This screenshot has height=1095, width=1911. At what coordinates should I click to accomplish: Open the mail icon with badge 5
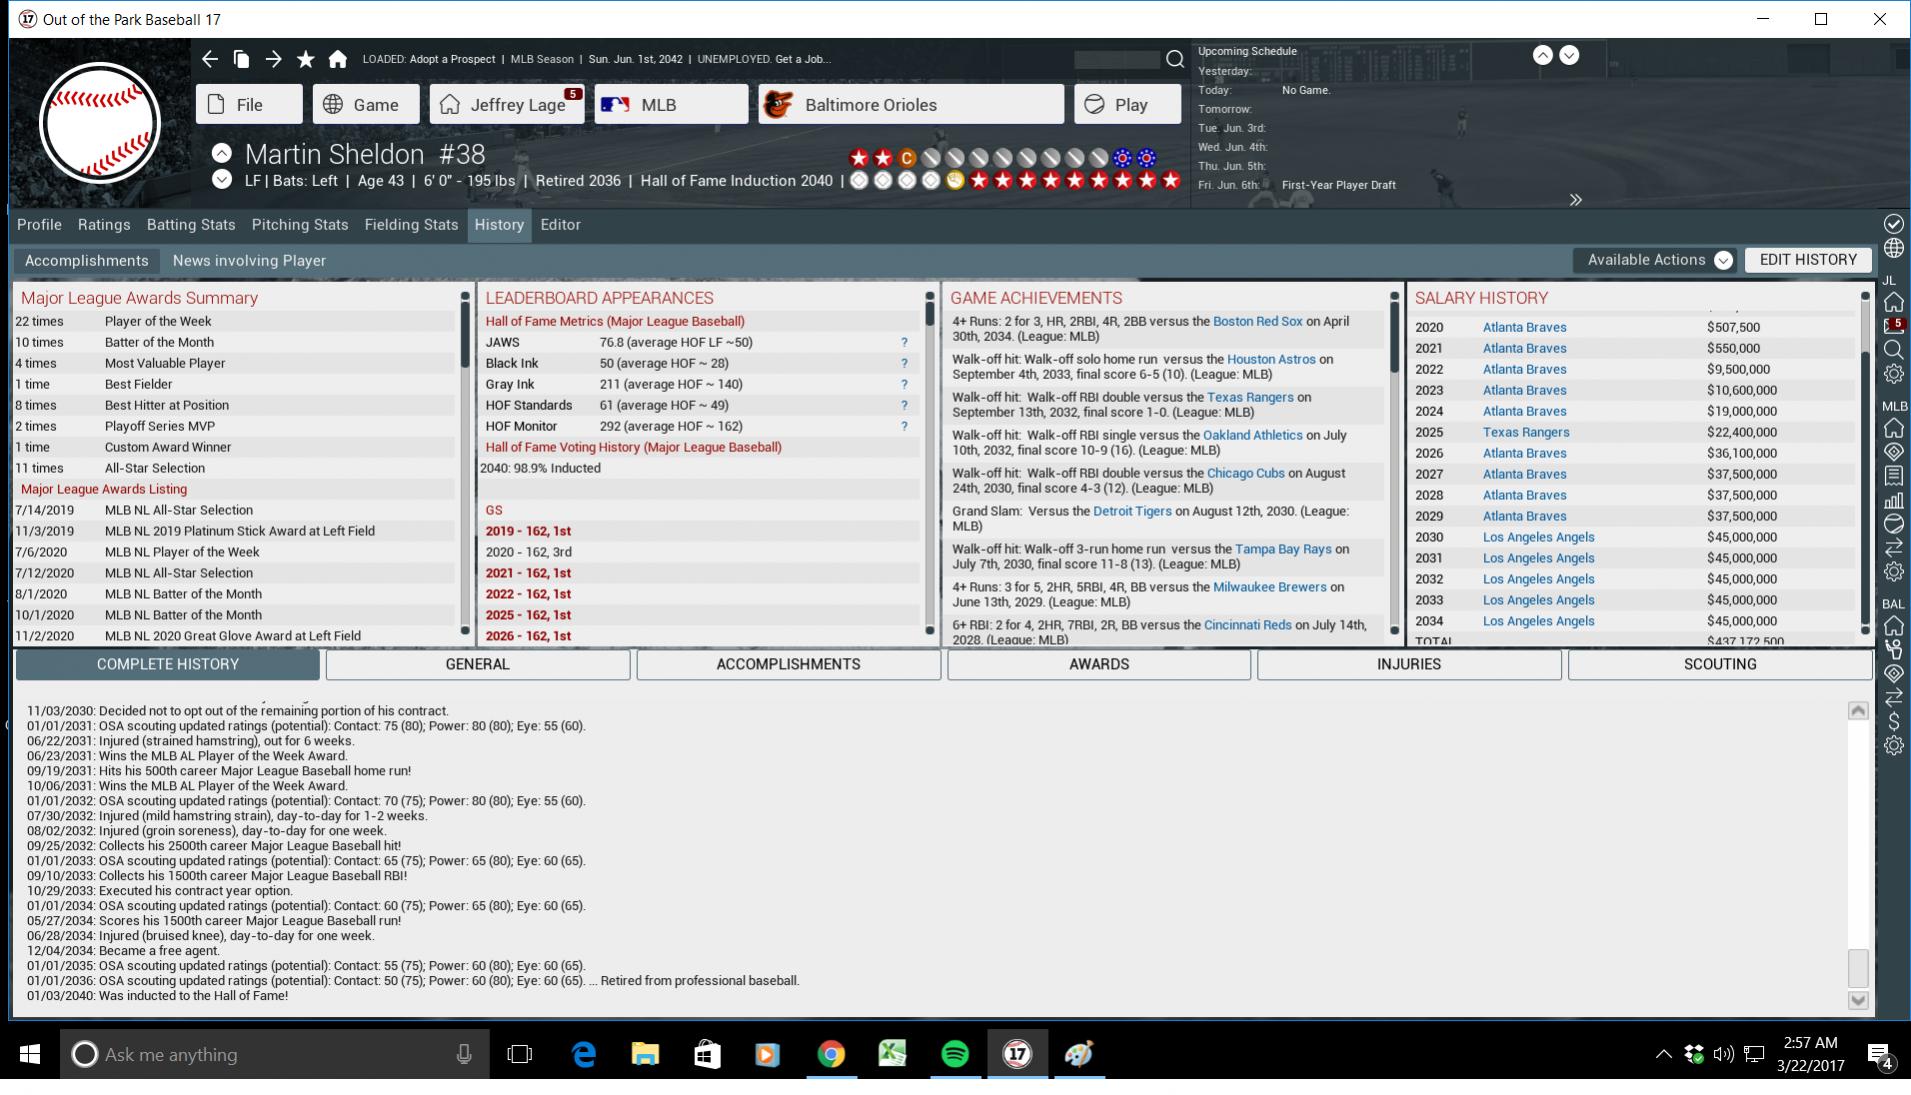coord(1893,325)
